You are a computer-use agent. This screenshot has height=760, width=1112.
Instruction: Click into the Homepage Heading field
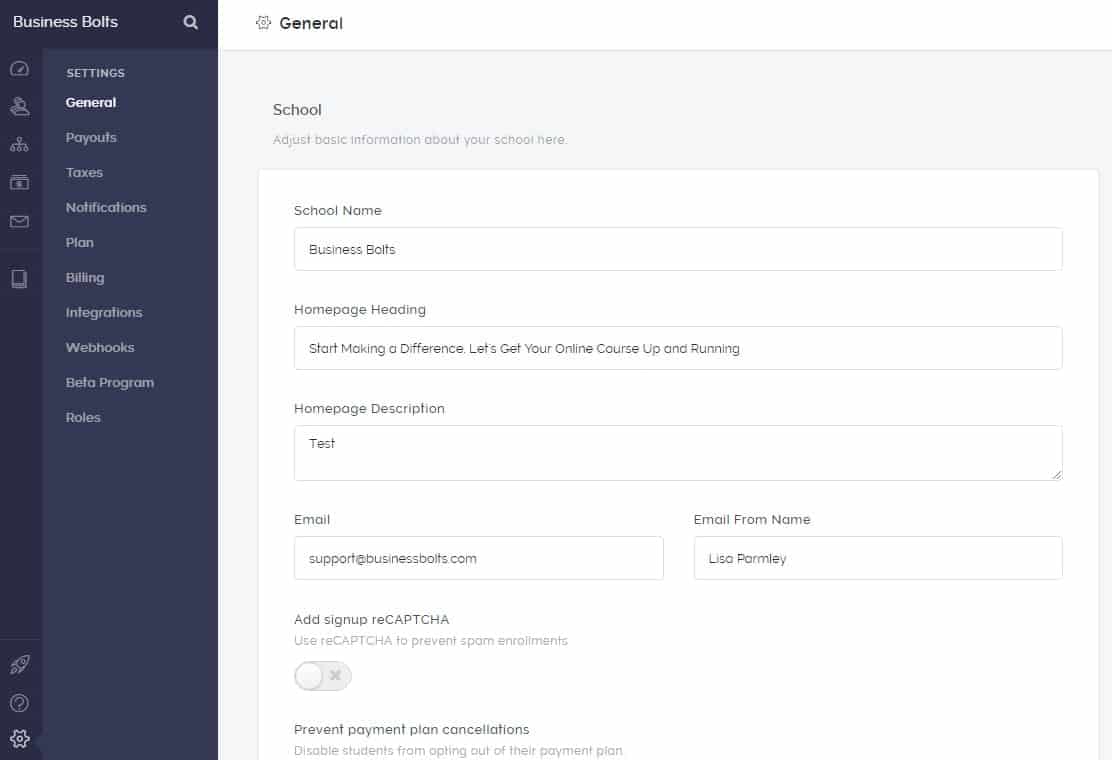click(677, 349)
